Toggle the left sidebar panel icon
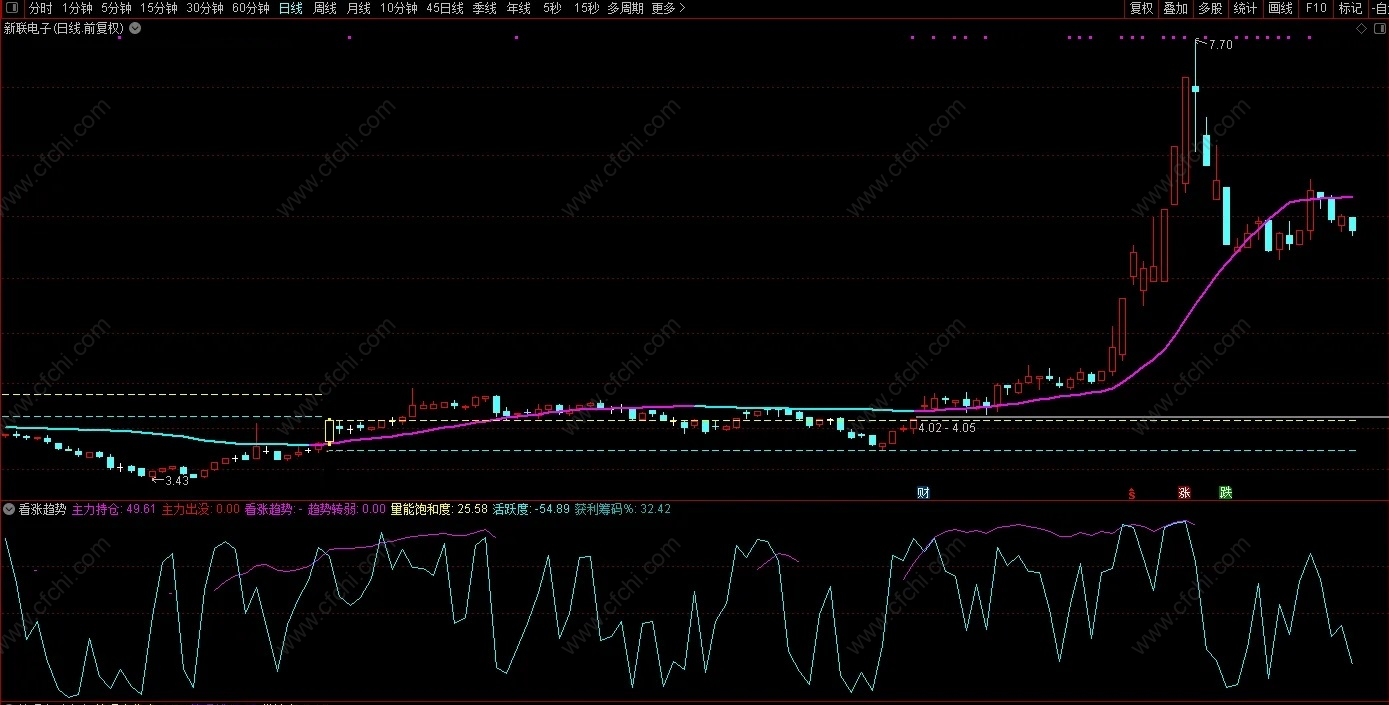Screen dimensions: 1389x705 click(12, 8)
